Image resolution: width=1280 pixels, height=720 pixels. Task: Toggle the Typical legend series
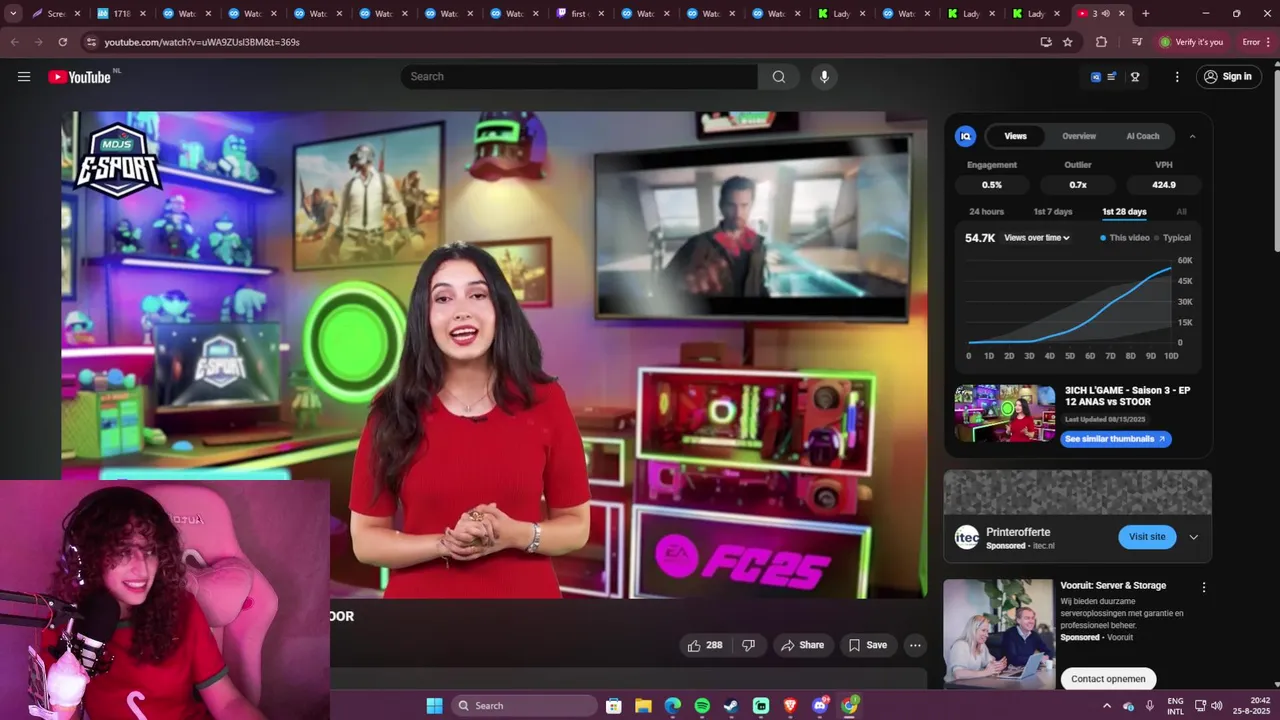point(1172,238)
